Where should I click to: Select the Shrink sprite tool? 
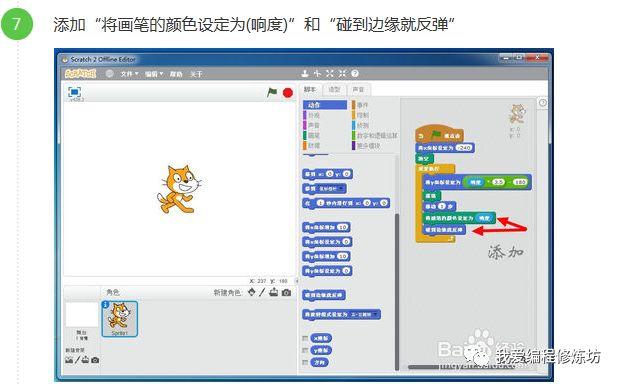click(x=342, y=73)
